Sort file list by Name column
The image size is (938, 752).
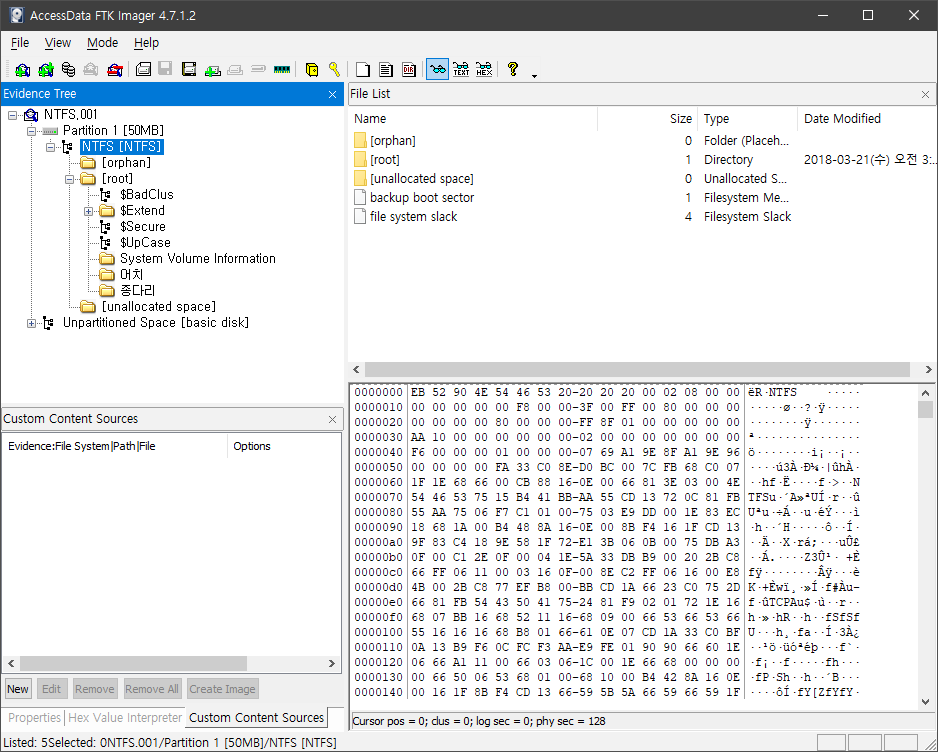coord(473,118)
